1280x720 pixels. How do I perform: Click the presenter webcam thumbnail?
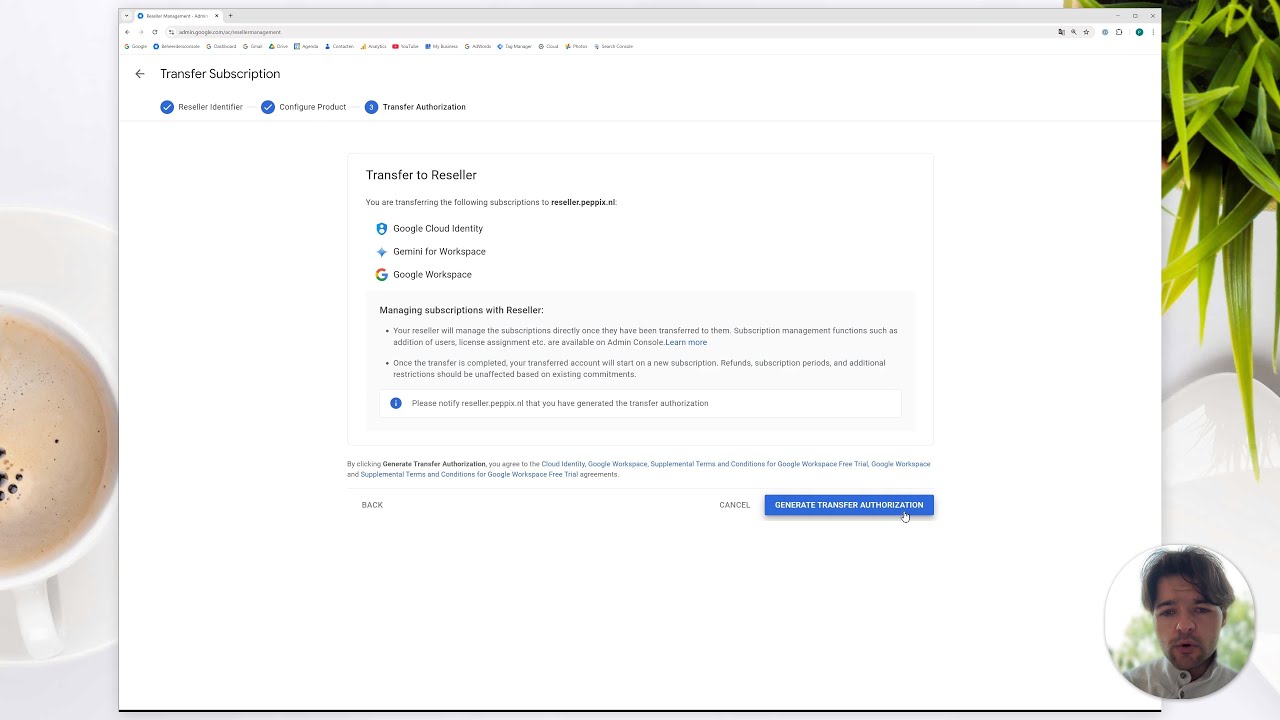pyautogui.click(x=1179, y=622)
